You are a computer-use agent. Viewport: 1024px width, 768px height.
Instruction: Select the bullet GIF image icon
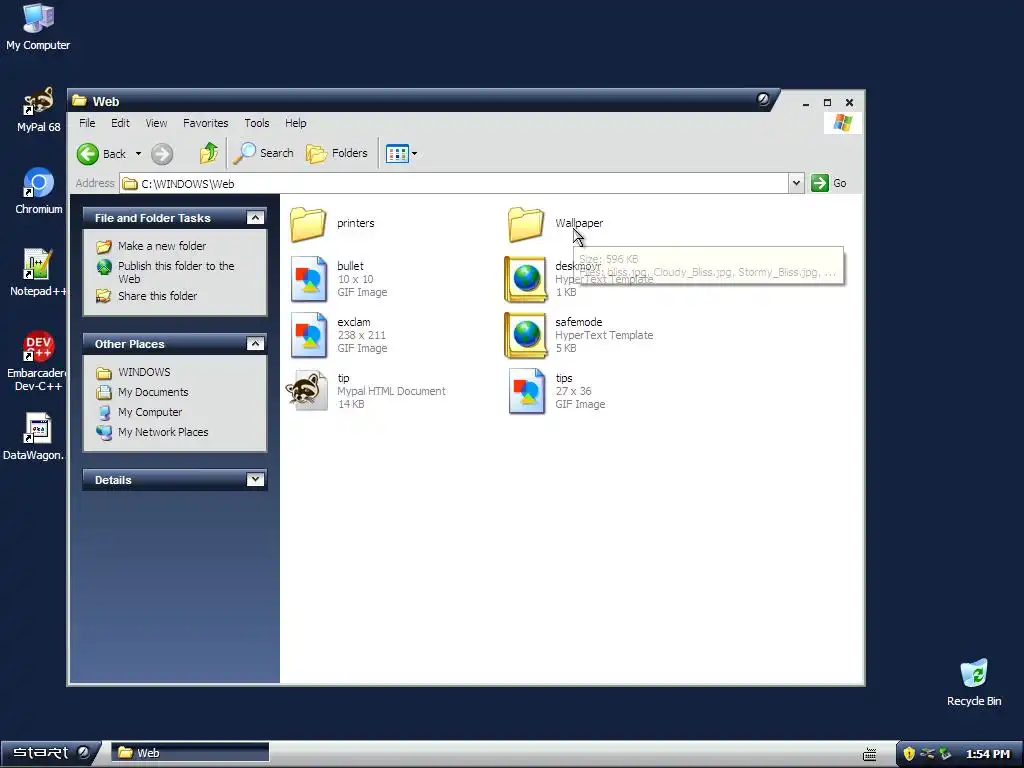308,280
